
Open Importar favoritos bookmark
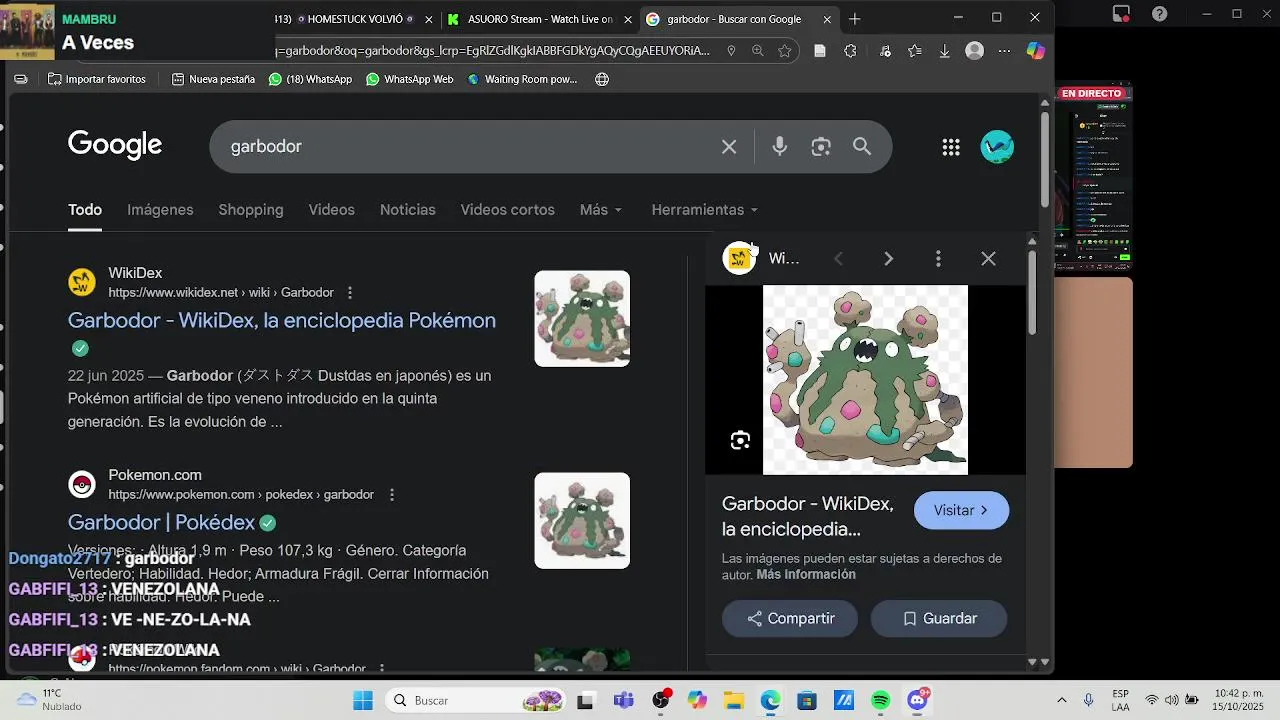[96, 79]
